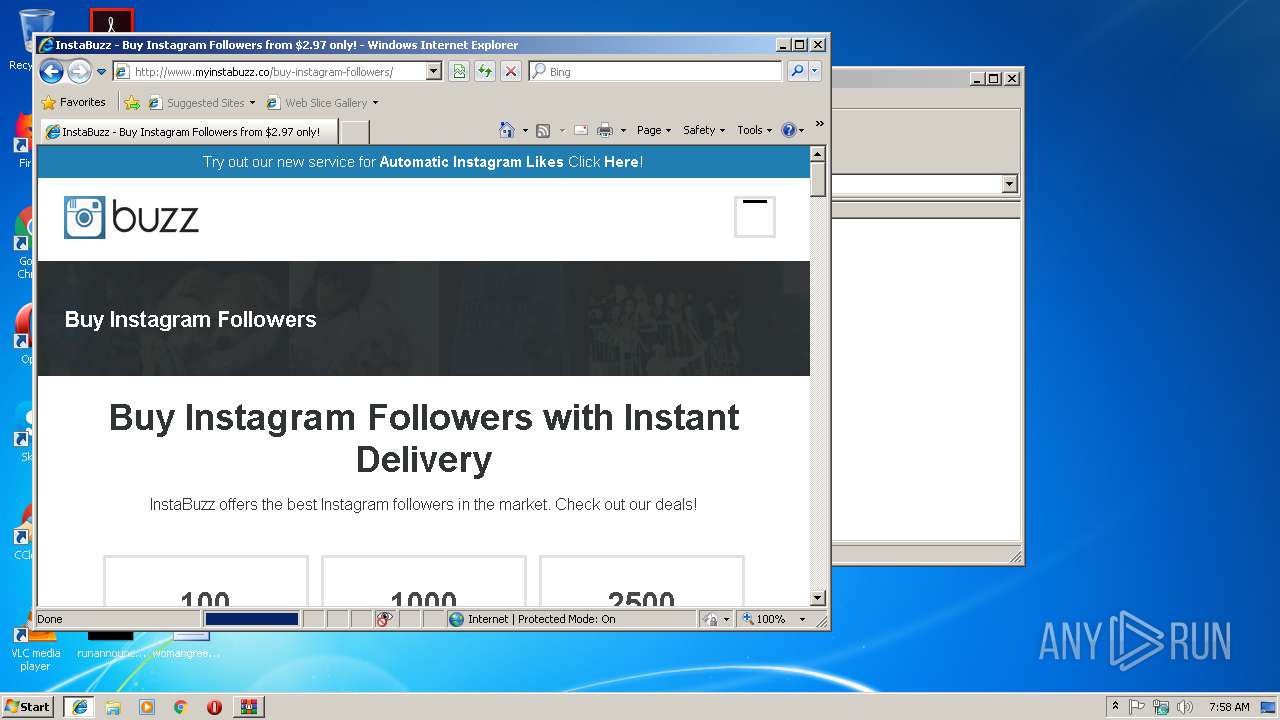Click the Help question mark icon
1280x720 pixels.
(x=789, y=130)
